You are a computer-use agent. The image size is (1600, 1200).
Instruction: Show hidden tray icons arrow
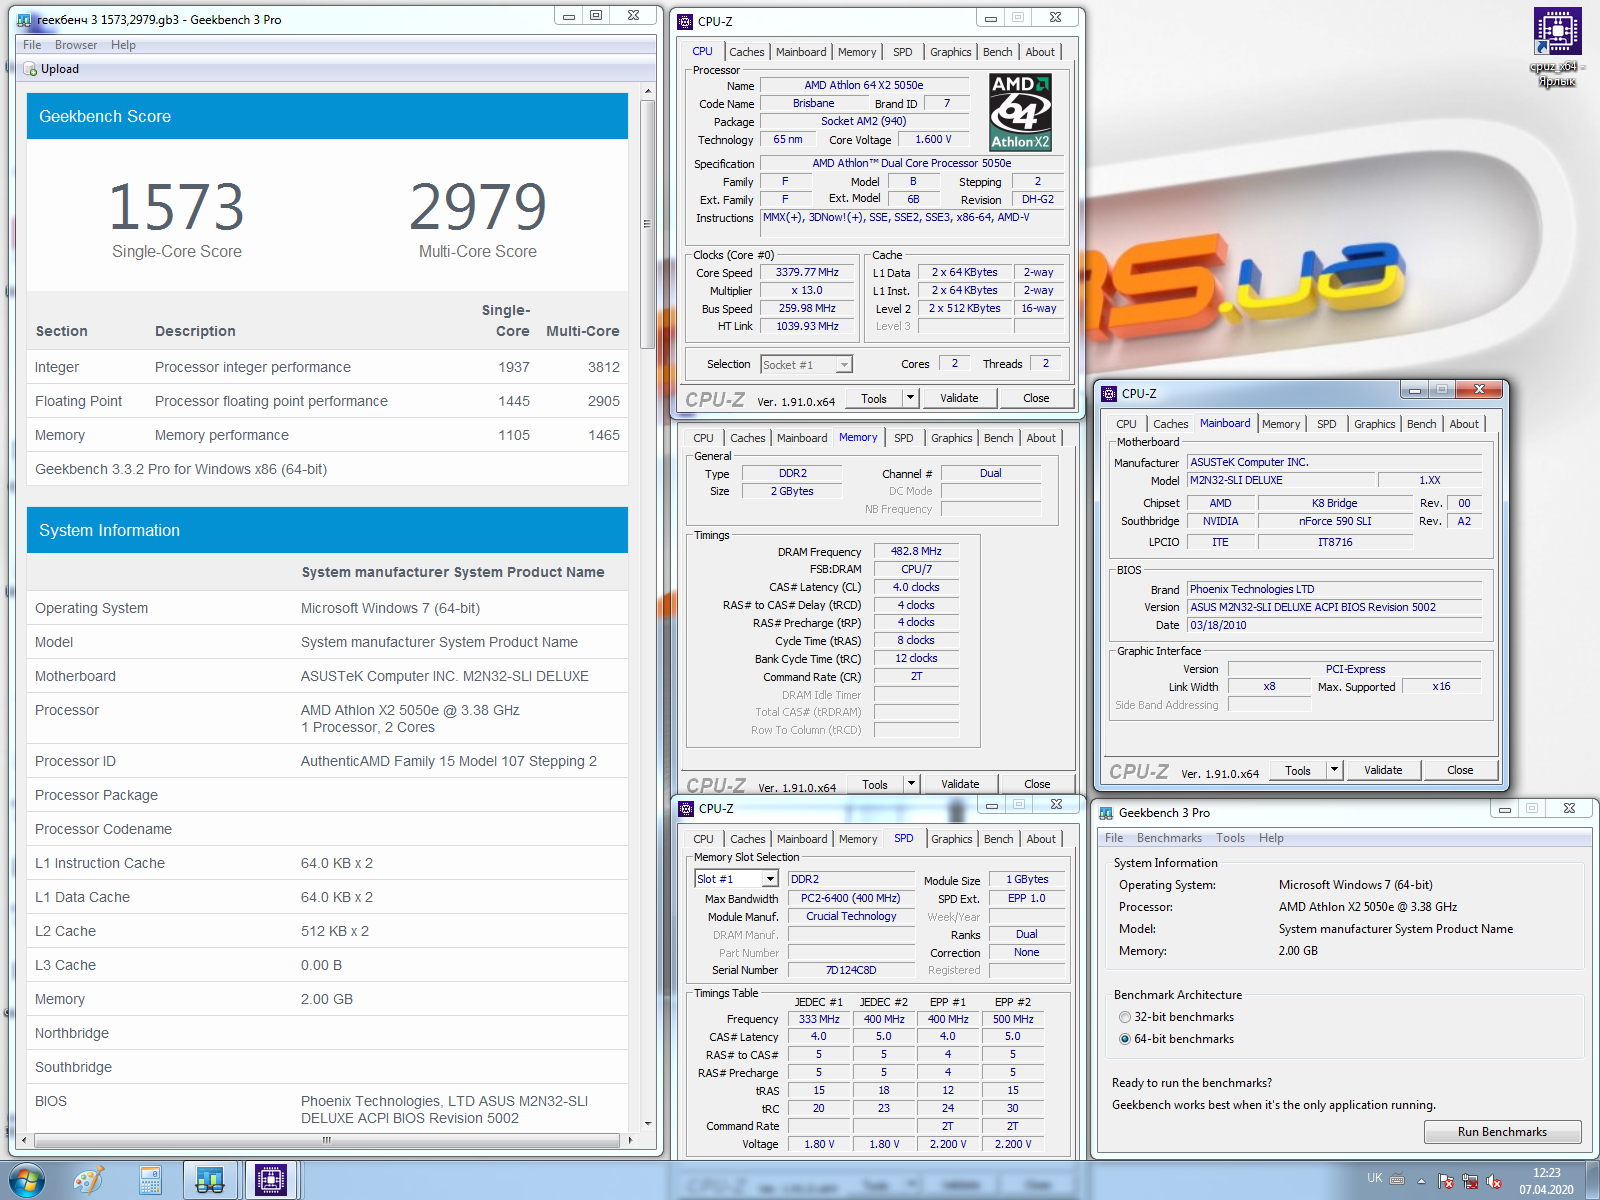click(x=1421, y=1181)
